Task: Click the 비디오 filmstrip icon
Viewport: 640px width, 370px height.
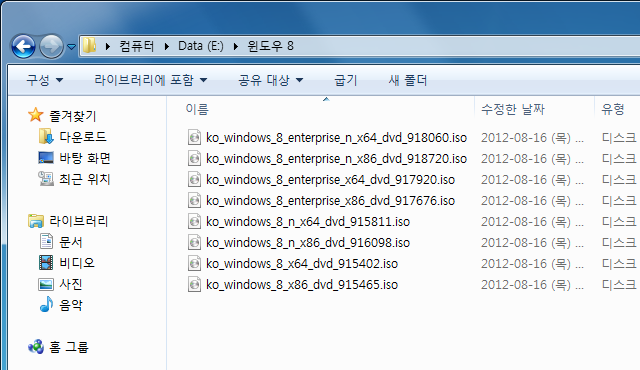Action: (x=46, y=262)
